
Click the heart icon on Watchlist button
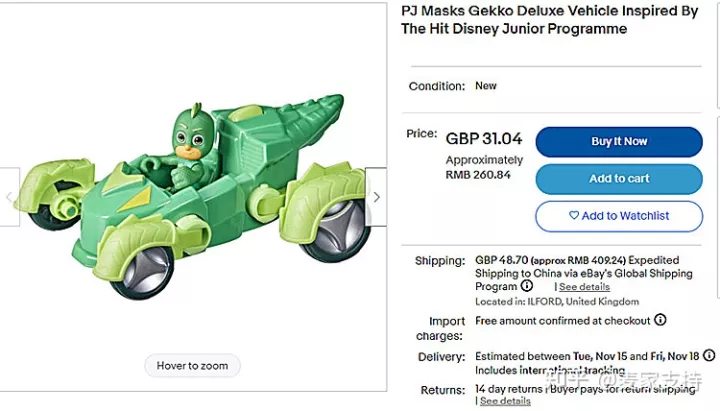click(x=574, y=216)
